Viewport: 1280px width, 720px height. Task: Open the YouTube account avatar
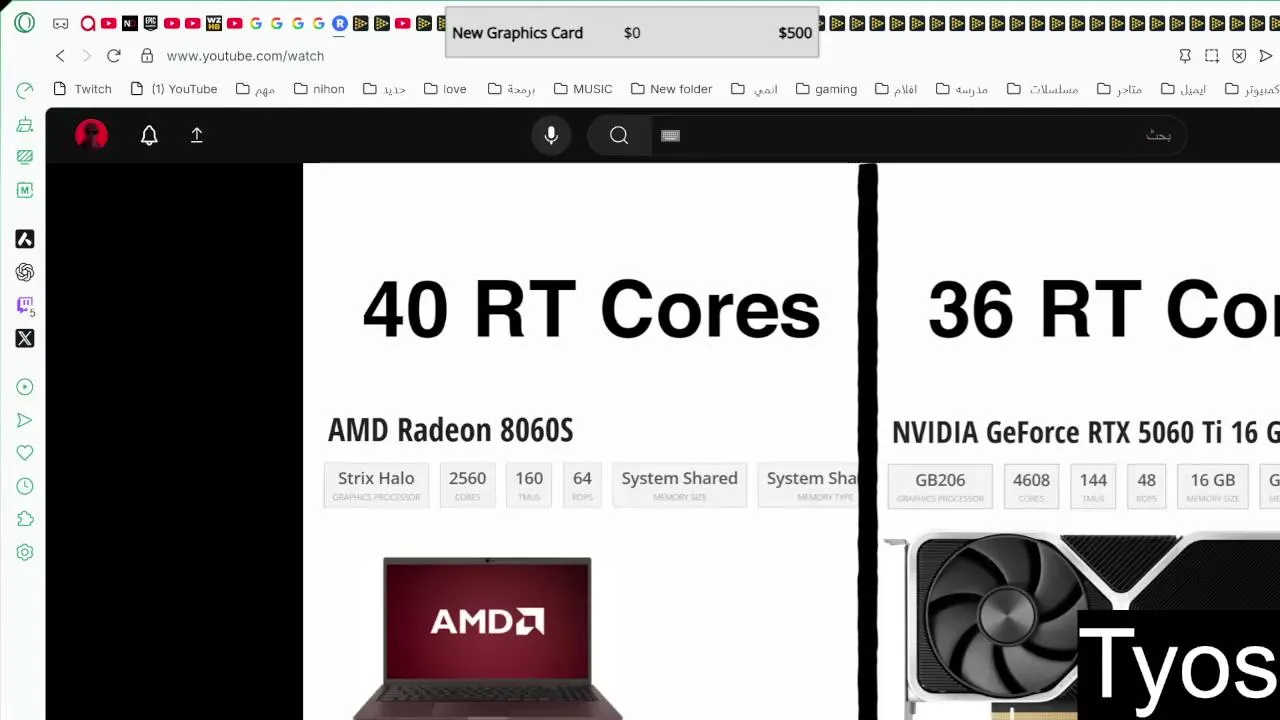[x=91, y=135]
